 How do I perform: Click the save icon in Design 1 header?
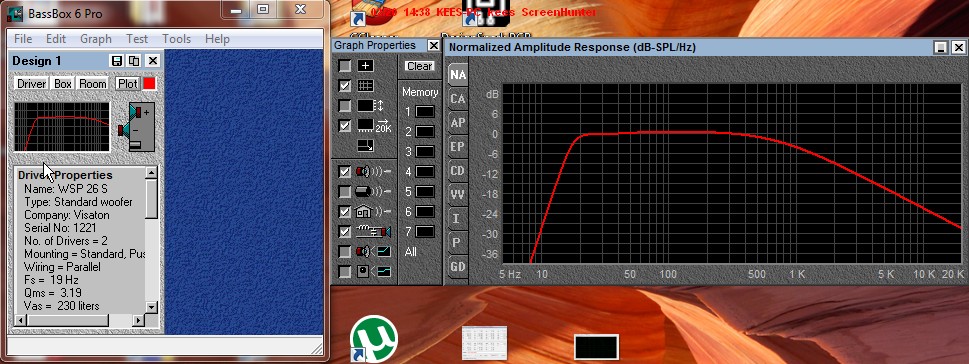[116, 61]
